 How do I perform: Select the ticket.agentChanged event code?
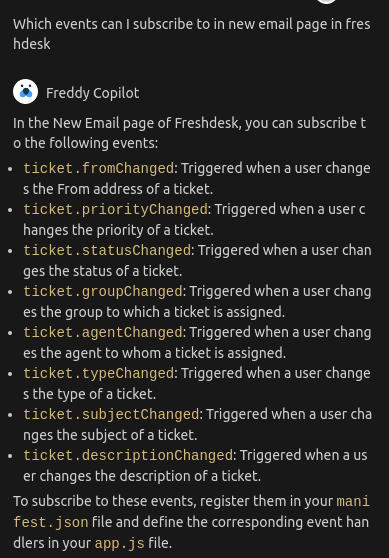pos(103,332)
